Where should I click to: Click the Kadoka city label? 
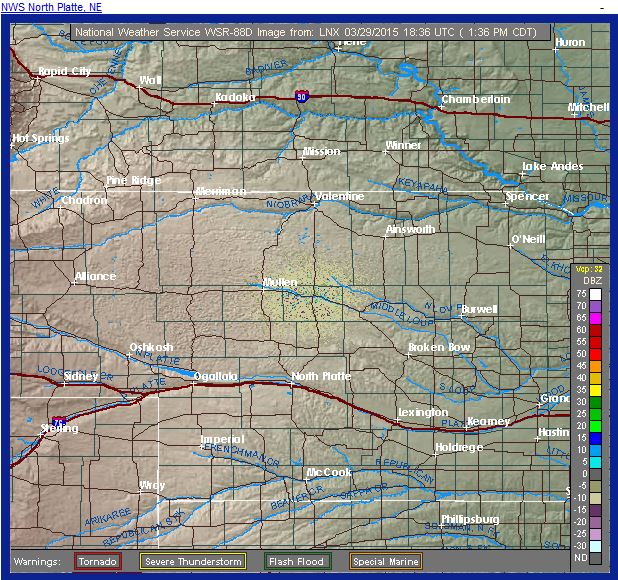[235, 97]
